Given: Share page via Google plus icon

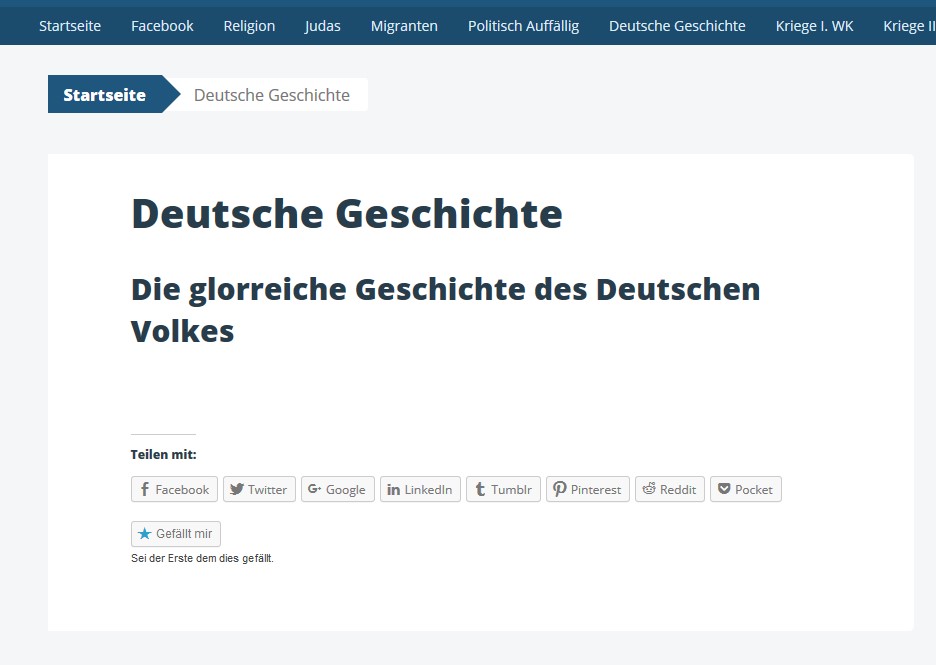Looking at the screenshot, I should (337, 489).
